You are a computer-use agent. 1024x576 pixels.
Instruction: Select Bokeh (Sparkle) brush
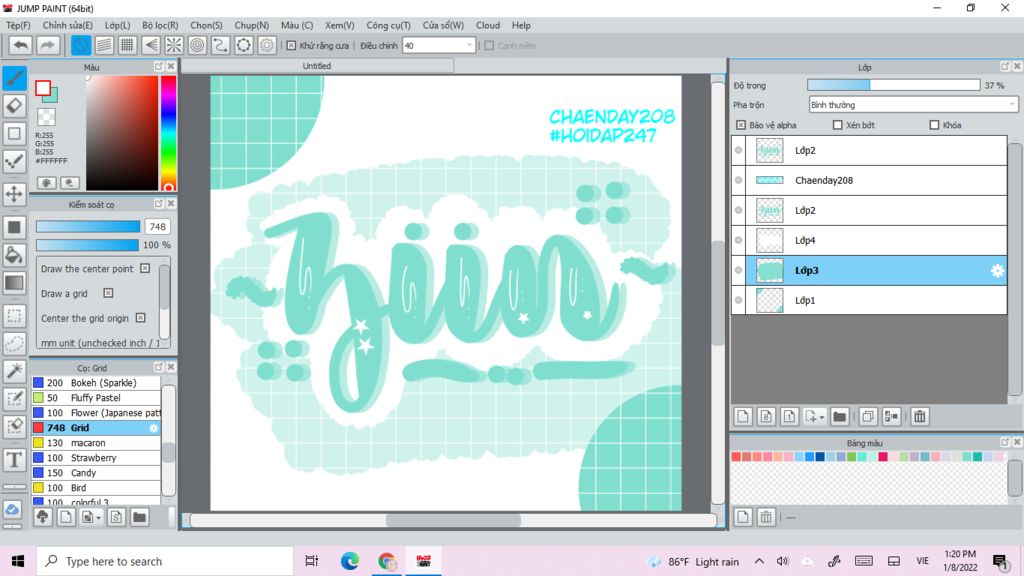point(96,383)
